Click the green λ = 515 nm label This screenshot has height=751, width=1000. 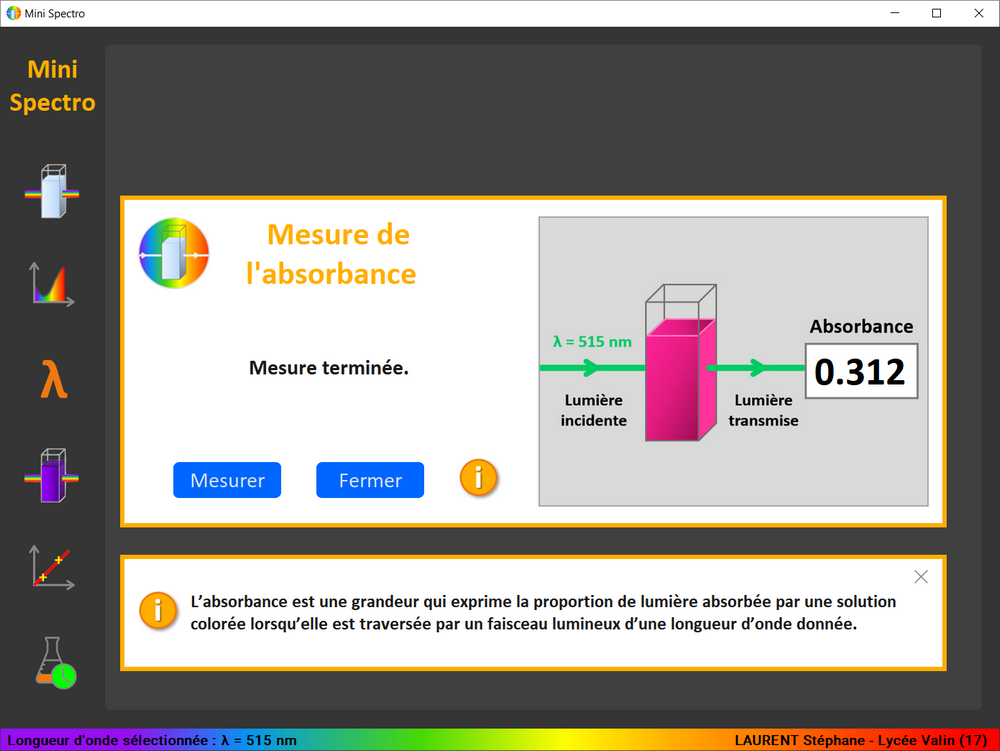592,342
